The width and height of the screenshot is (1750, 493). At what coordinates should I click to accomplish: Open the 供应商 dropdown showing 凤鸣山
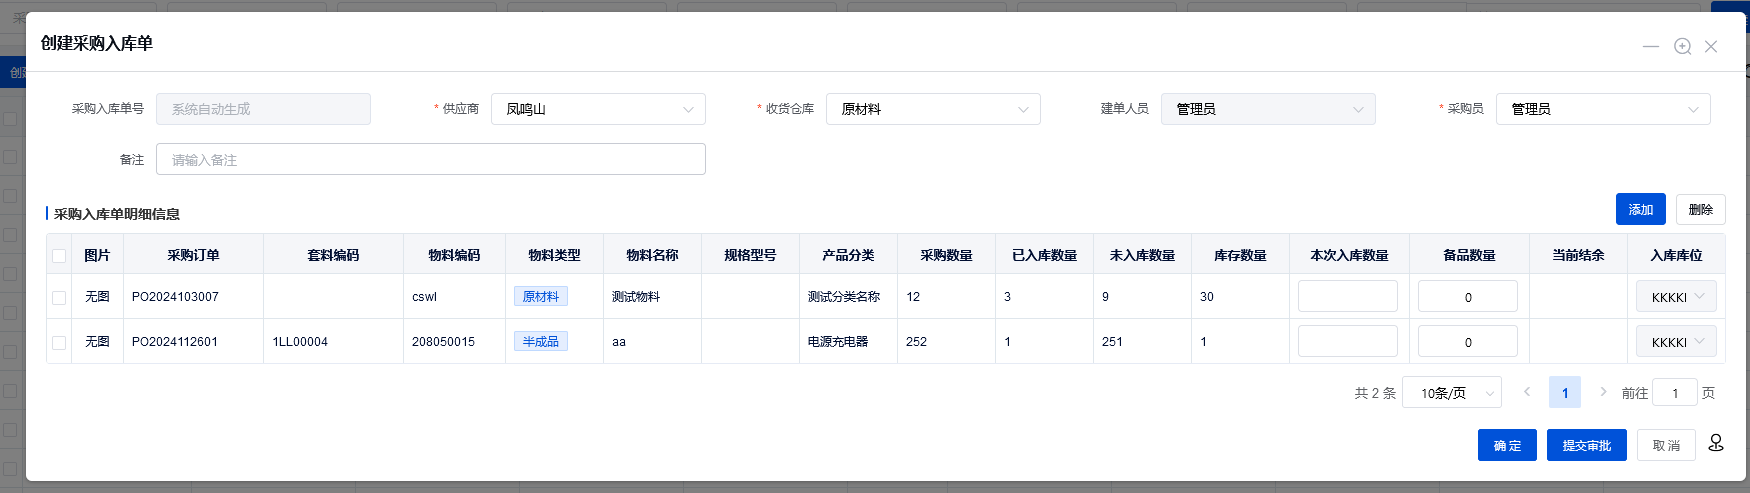598,109
